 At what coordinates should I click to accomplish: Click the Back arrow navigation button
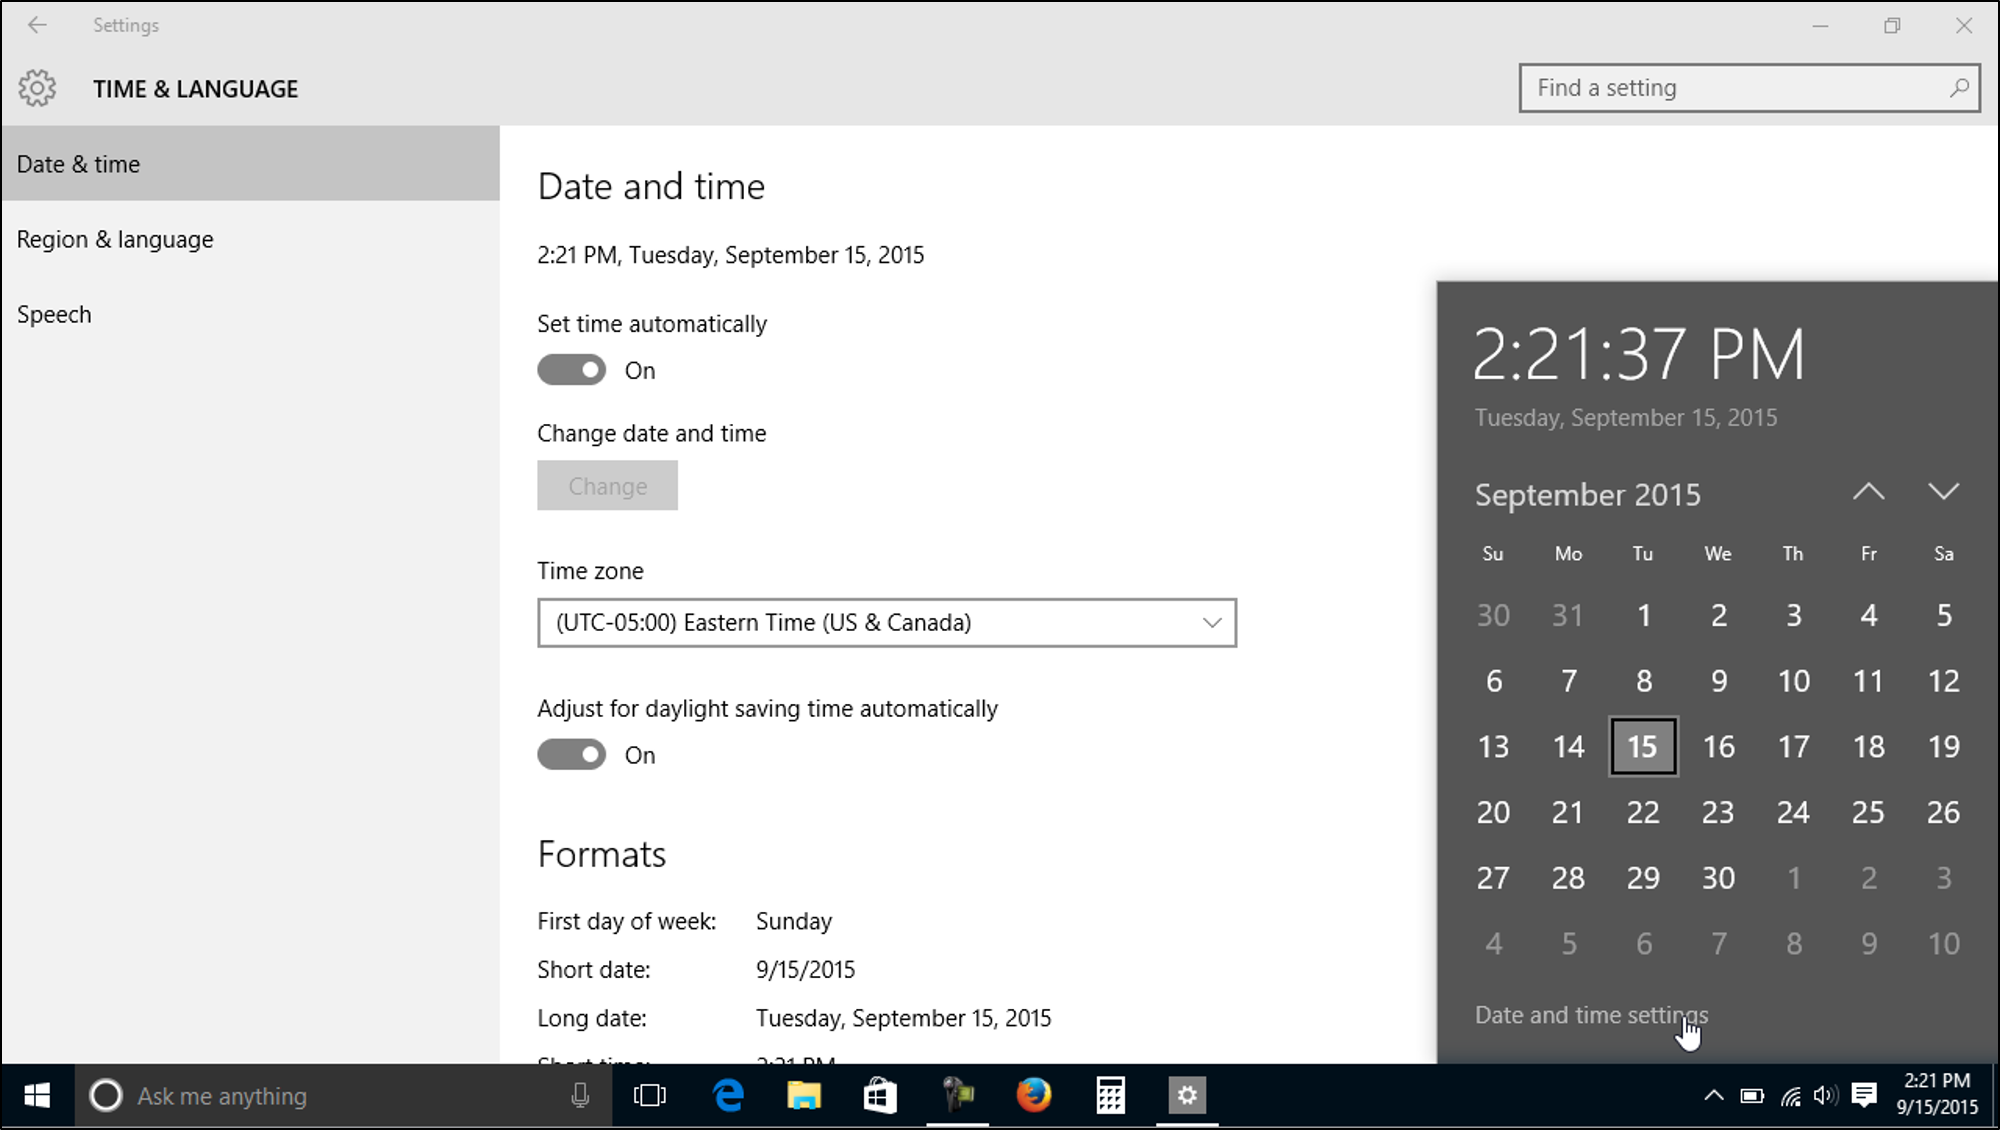37,23
